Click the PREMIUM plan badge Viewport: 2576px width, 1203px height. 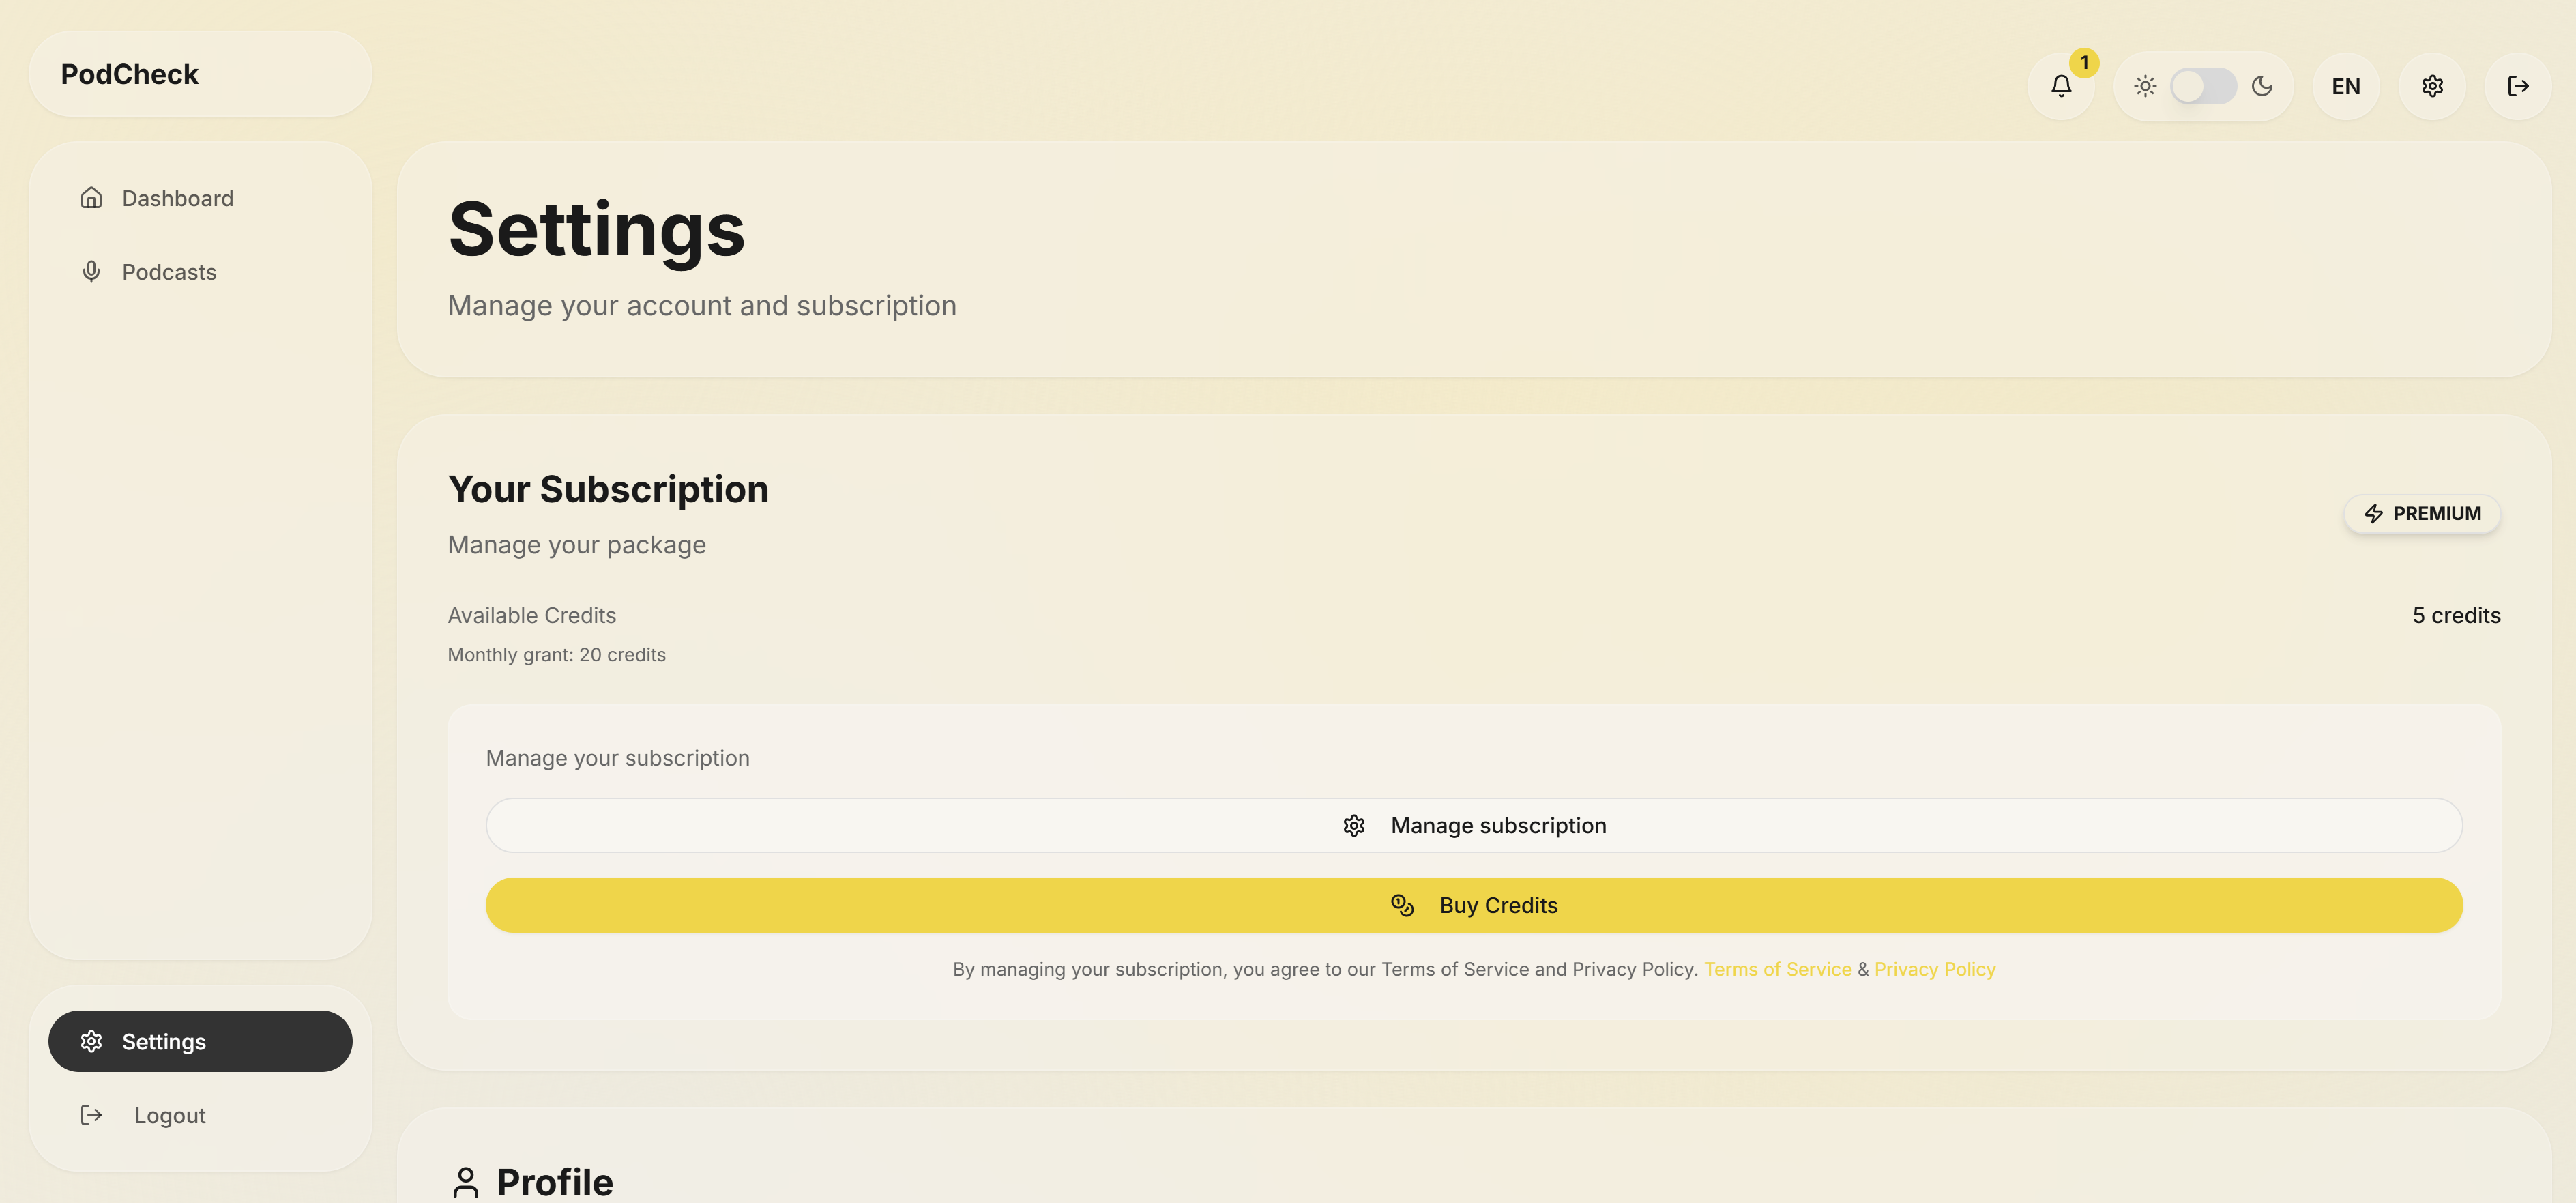click(x=2421, y=513)
